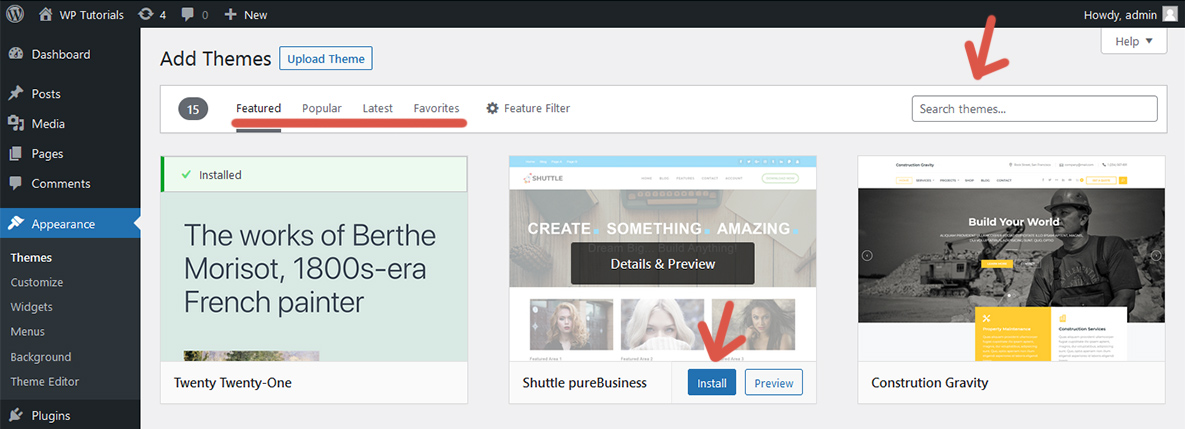This screenshot has width=1185, height=429.
Task: Click the Dashboard label in the sidebar
Action: click(61, 54)
